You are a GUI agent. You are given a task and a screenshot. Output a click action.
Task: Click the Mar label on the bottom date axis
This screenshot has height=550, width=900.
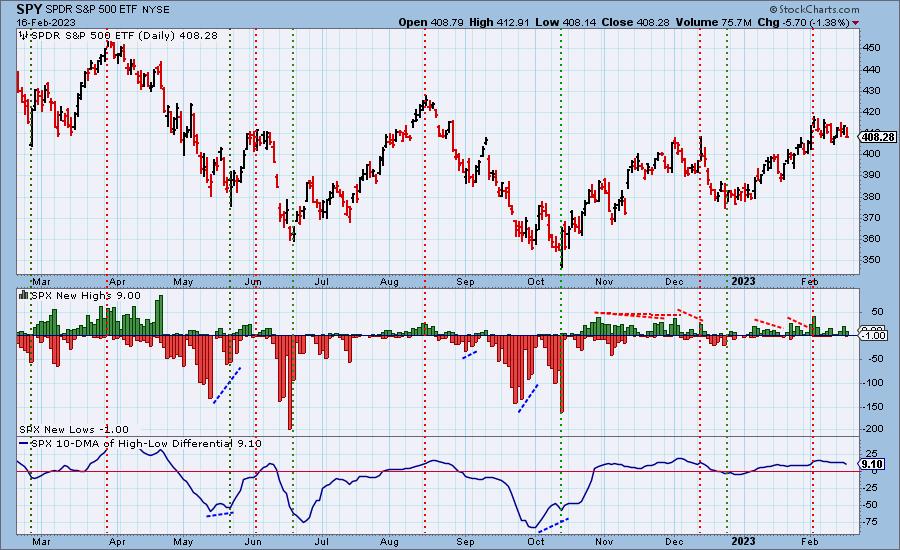tap(41, 541)
